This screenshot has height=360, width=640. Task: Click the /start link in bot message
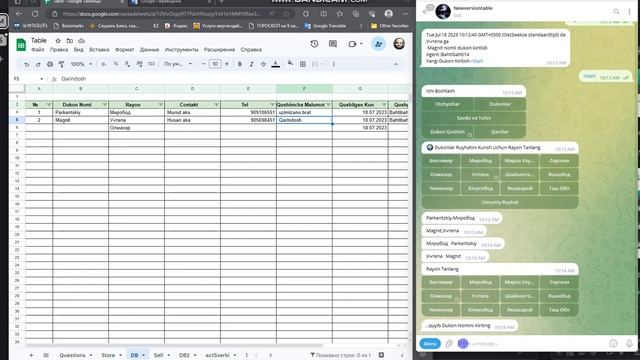tap(477, 61)
